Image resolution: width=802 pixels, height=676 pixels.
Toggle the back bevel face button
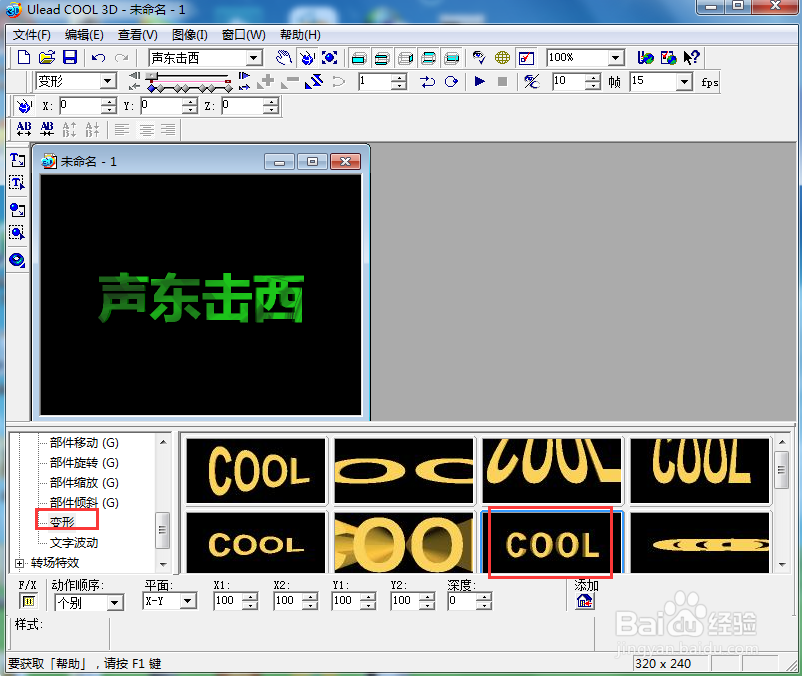coord(429,58)
